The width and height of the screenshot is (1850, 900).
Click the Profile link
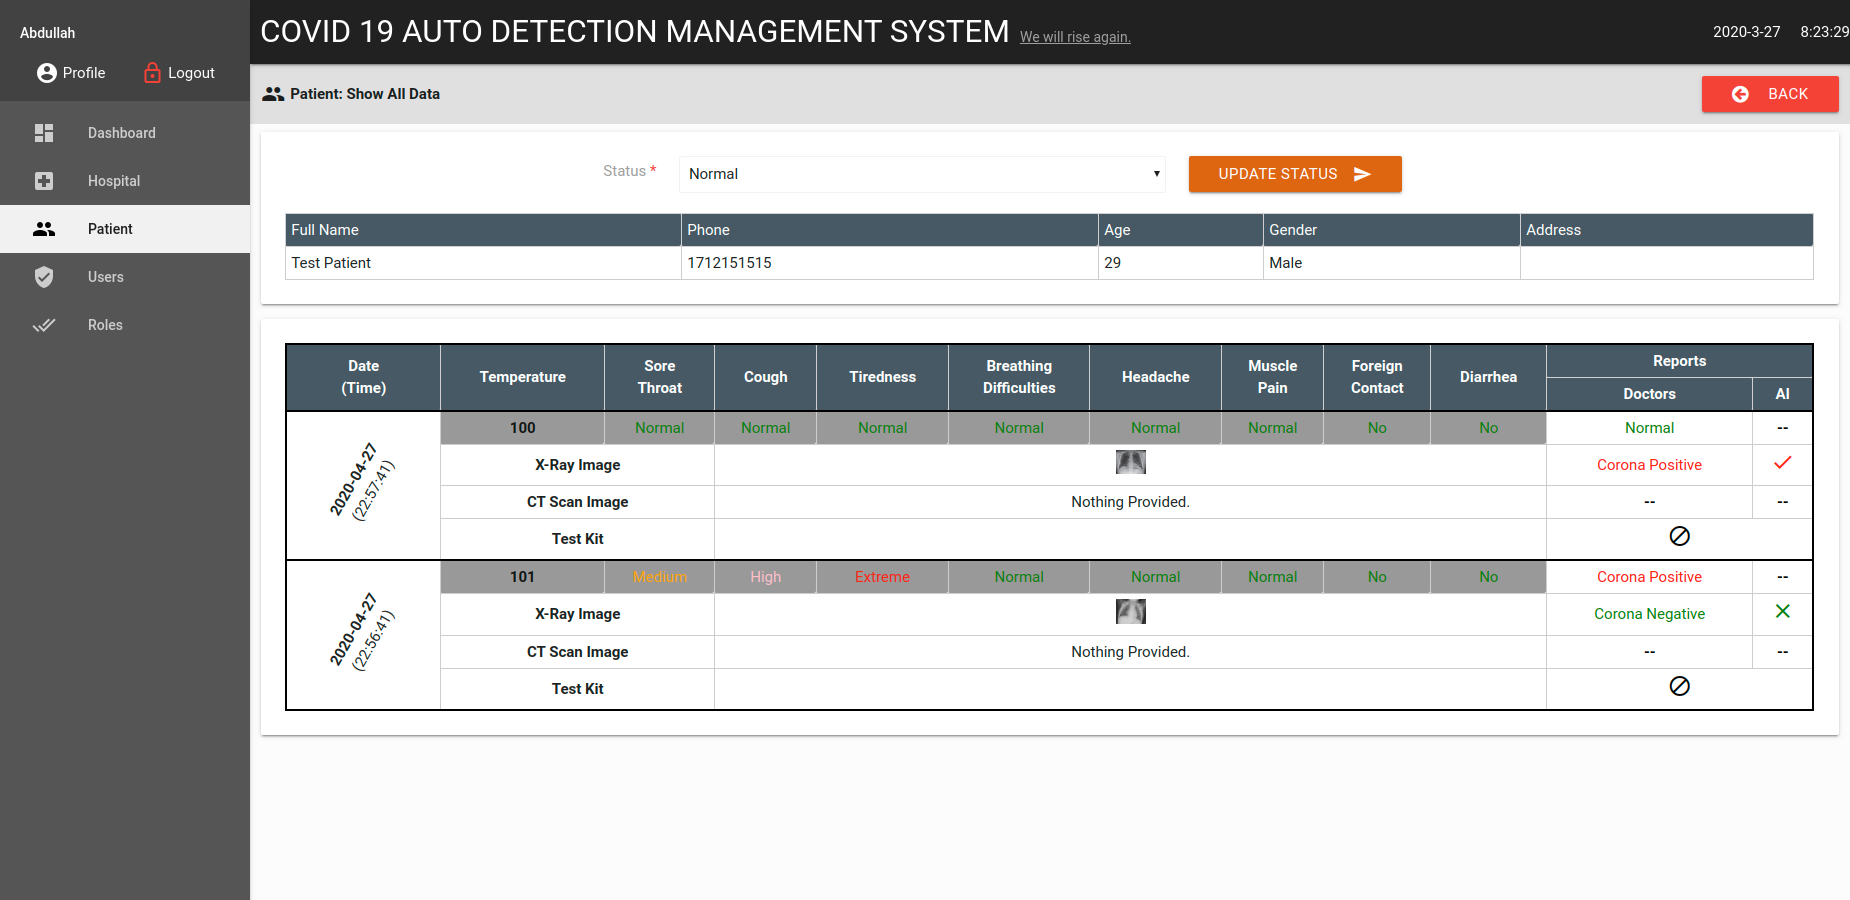71,73
